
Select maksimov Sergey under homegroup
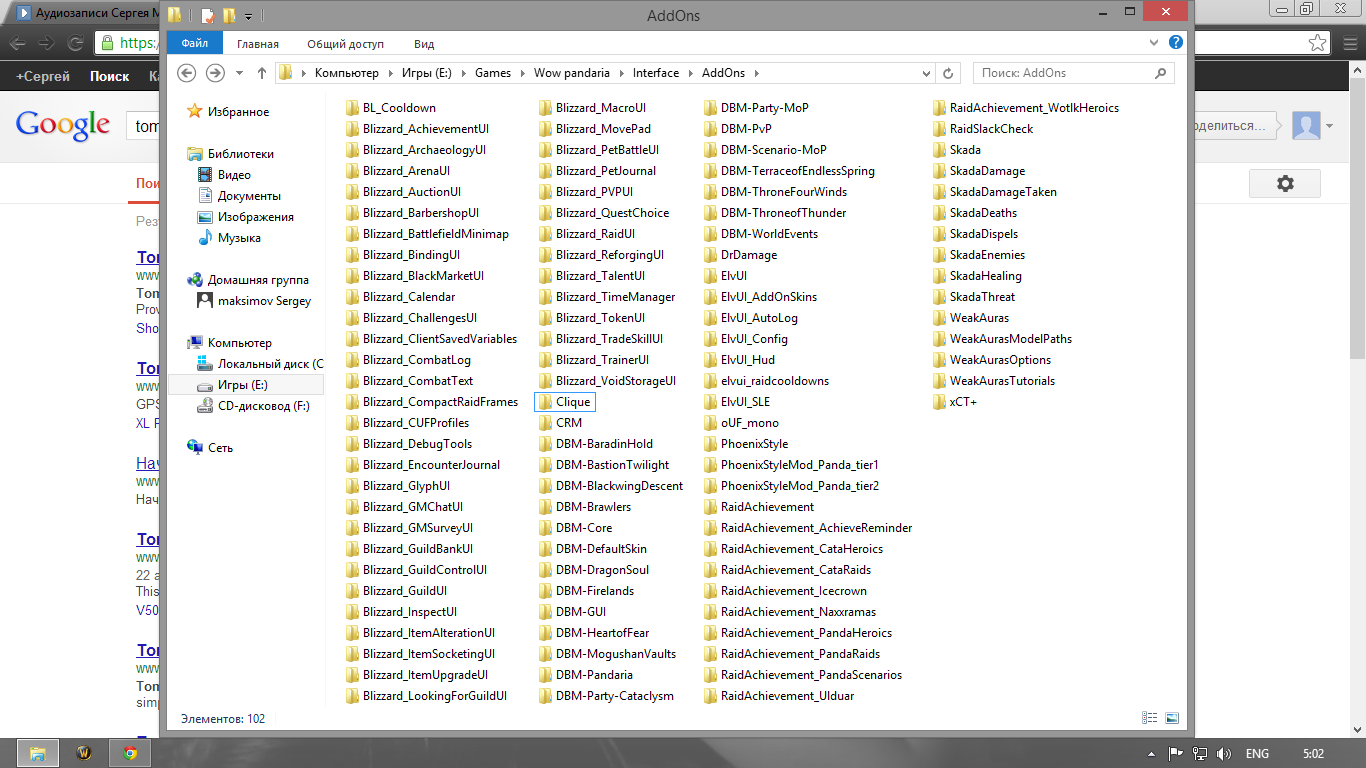(x=264, y=301)
